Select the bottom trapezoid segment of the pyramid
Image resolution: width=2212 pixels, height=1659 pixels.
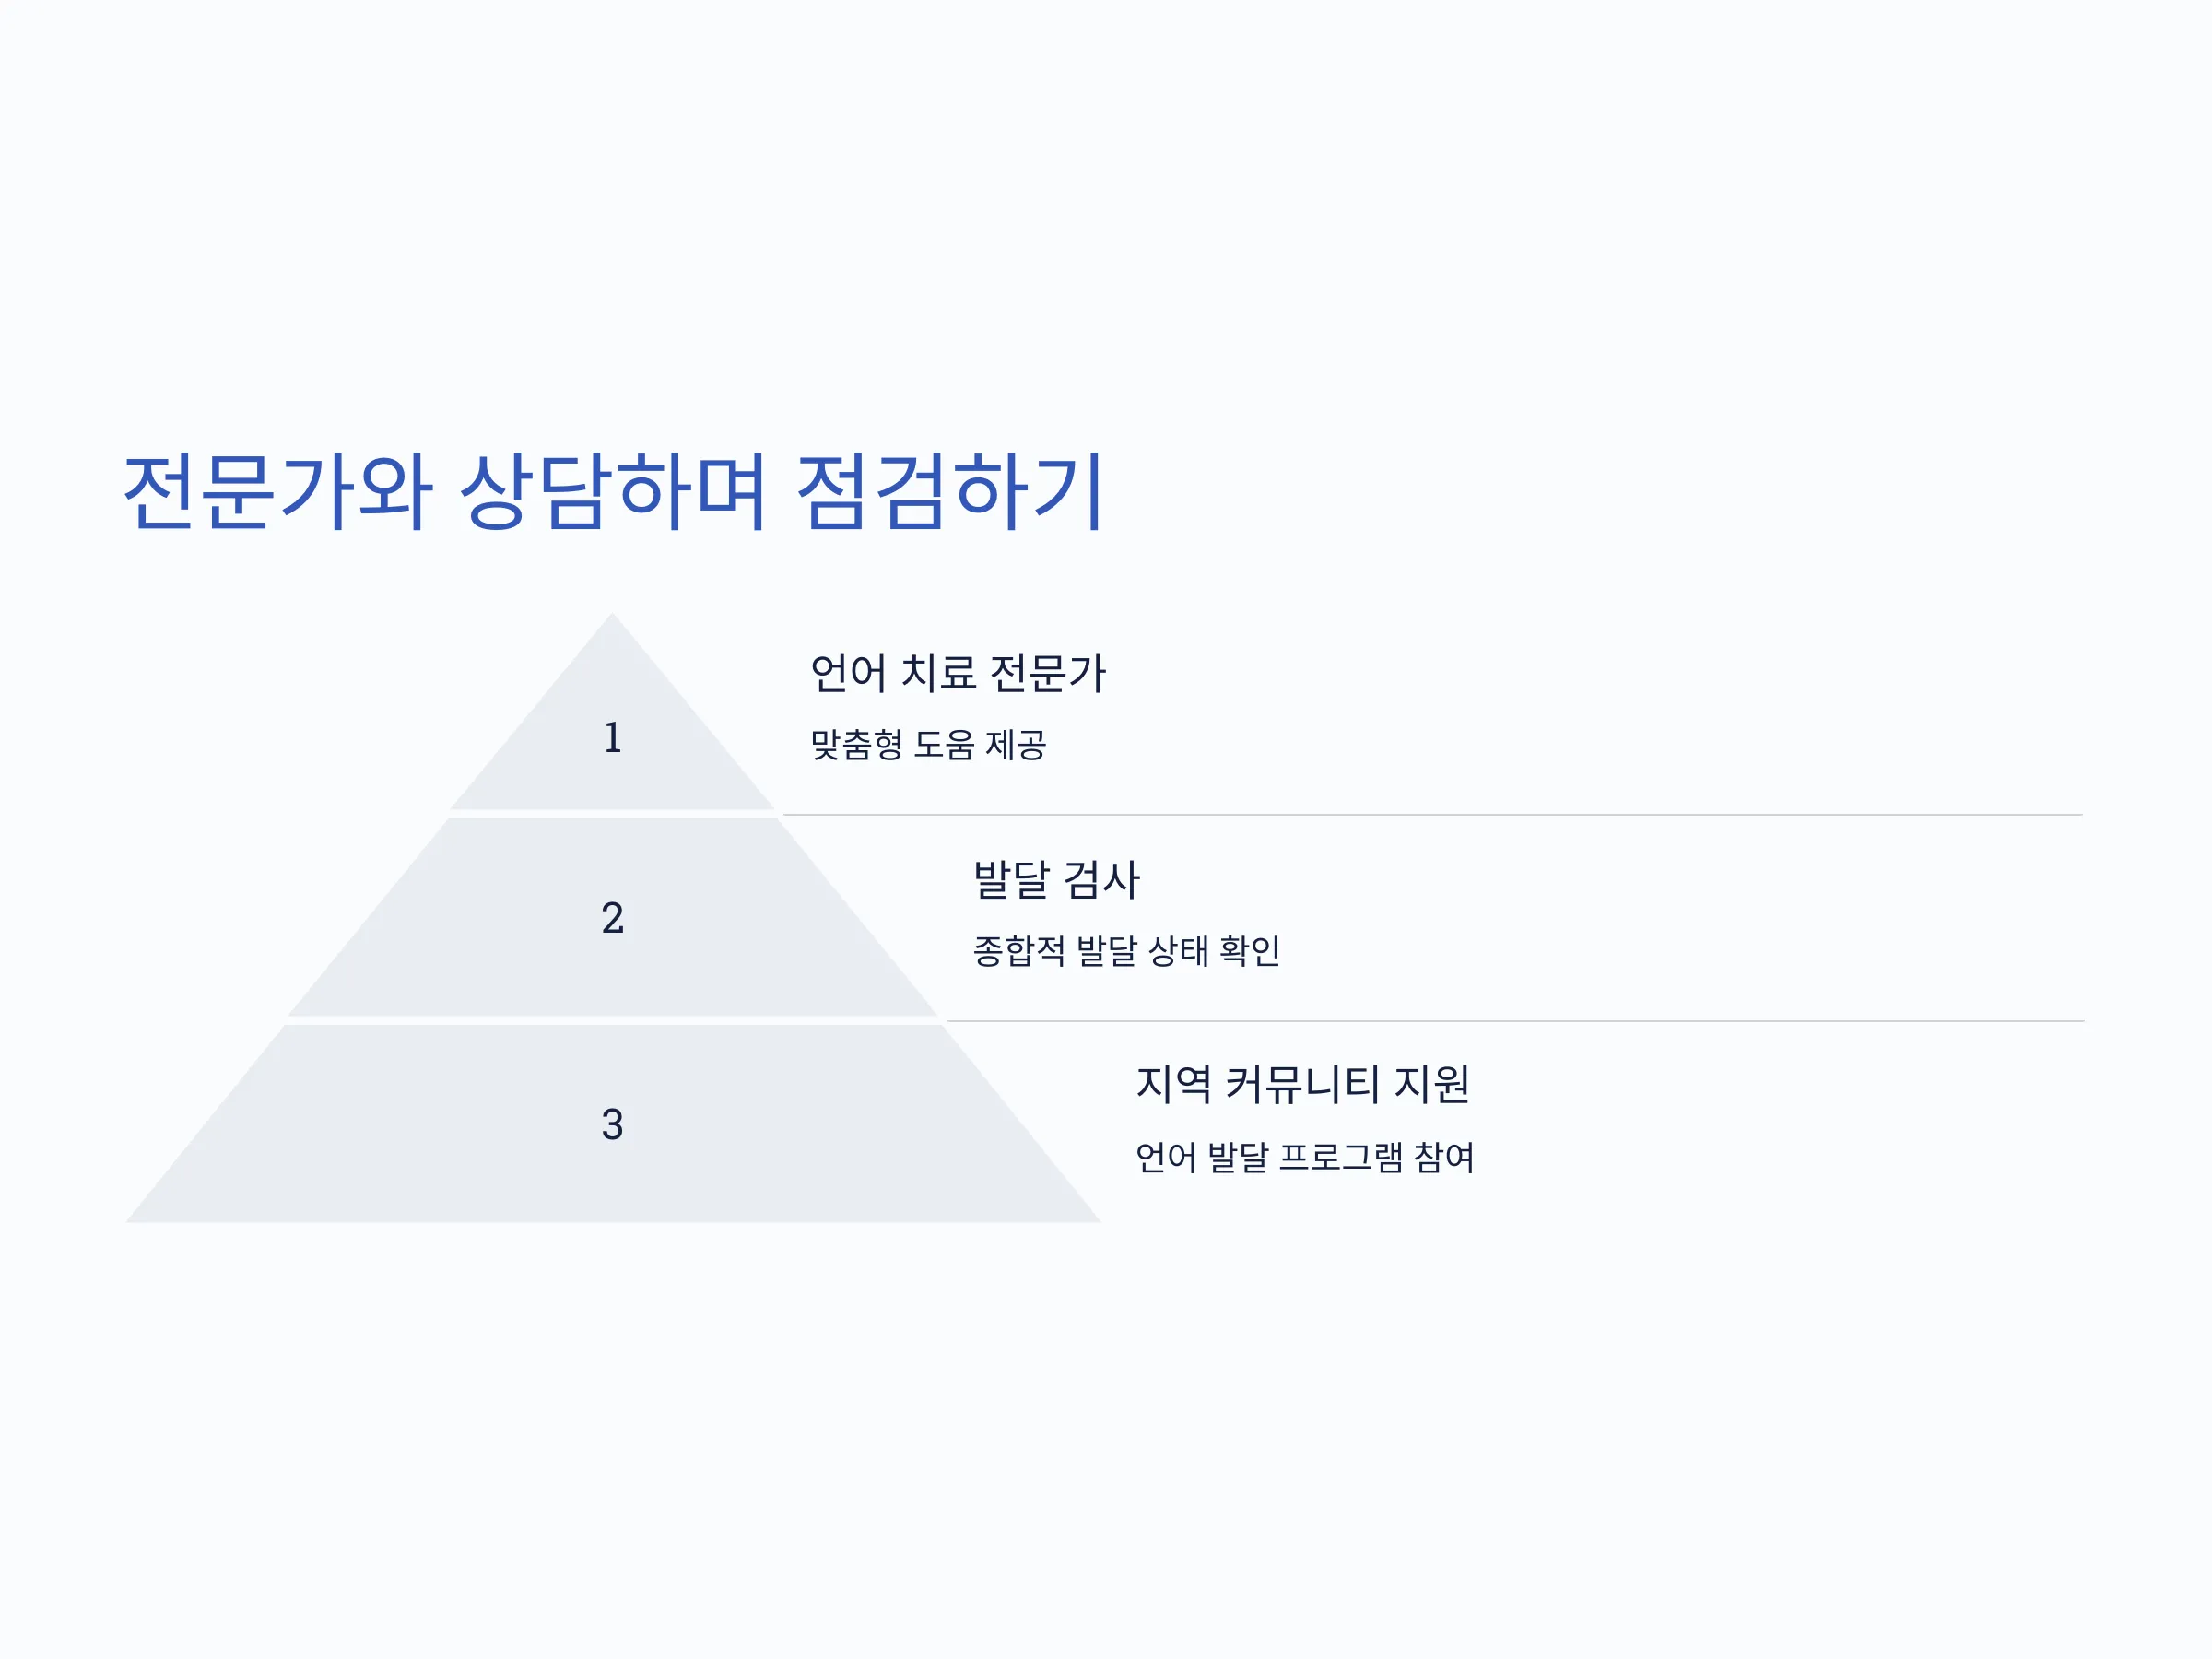tap(613, 1124)
